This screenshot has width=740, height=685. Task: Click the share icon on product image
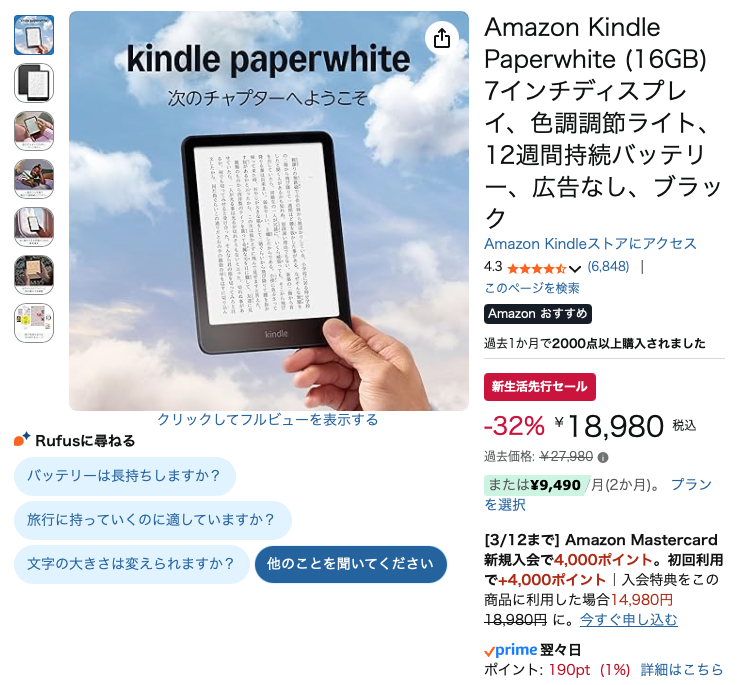[x=442, y=38]
